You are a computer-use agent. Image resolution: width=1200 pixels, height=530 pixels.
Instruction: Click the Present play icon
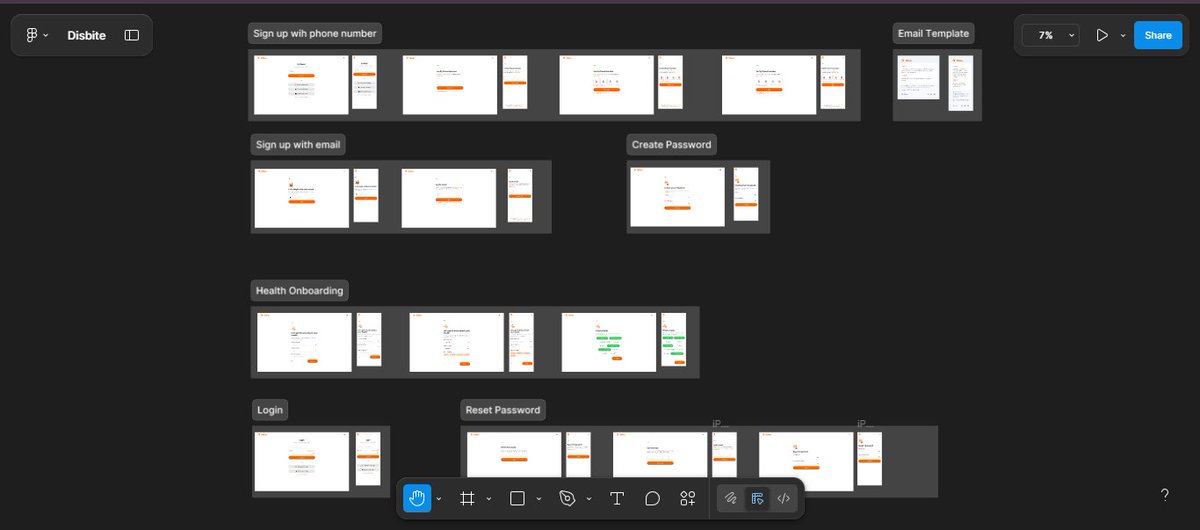coord(1102,35)
